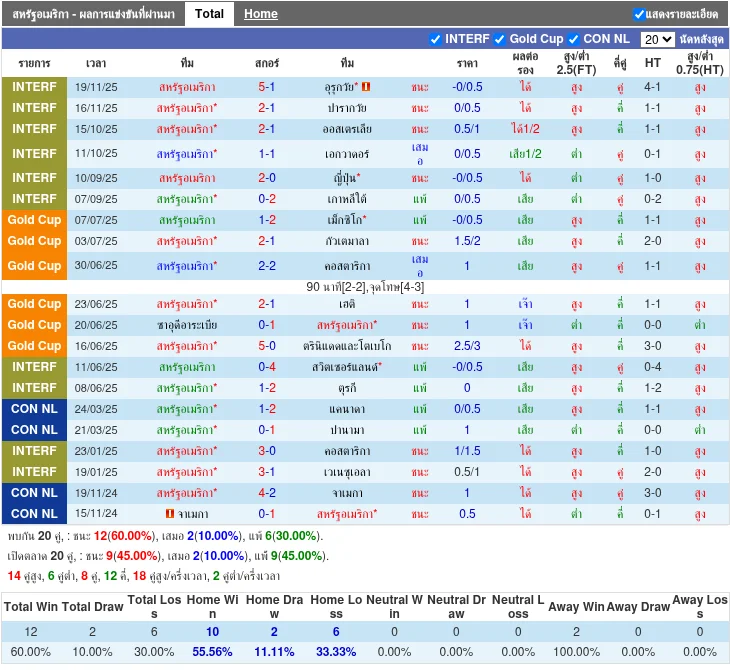Uncheck the INTERF filter checkbox
The height and width of the screenshot is (670, 730).
click(435, 39)
